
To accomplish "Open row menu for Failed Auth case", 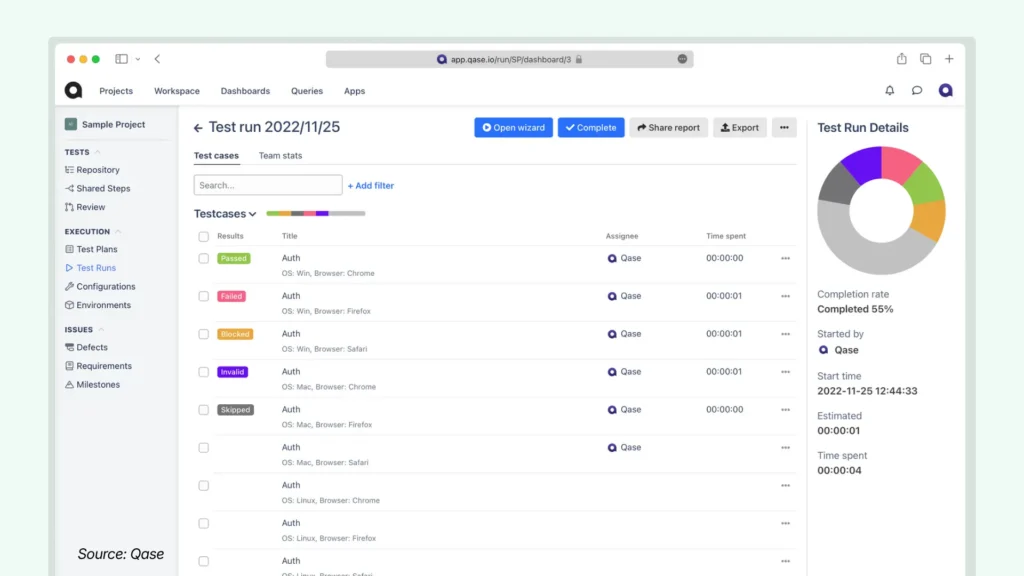I will coord(785,296).
